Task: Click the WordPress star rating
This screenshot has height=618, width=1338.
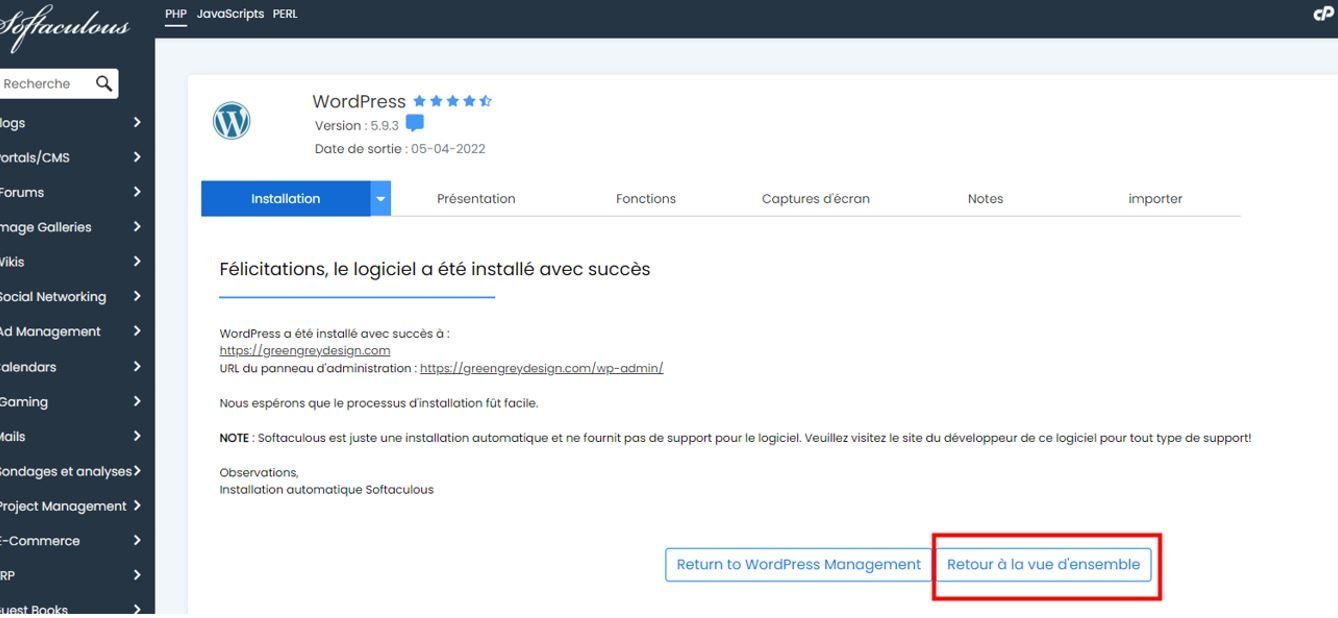Action: point(452,101)
